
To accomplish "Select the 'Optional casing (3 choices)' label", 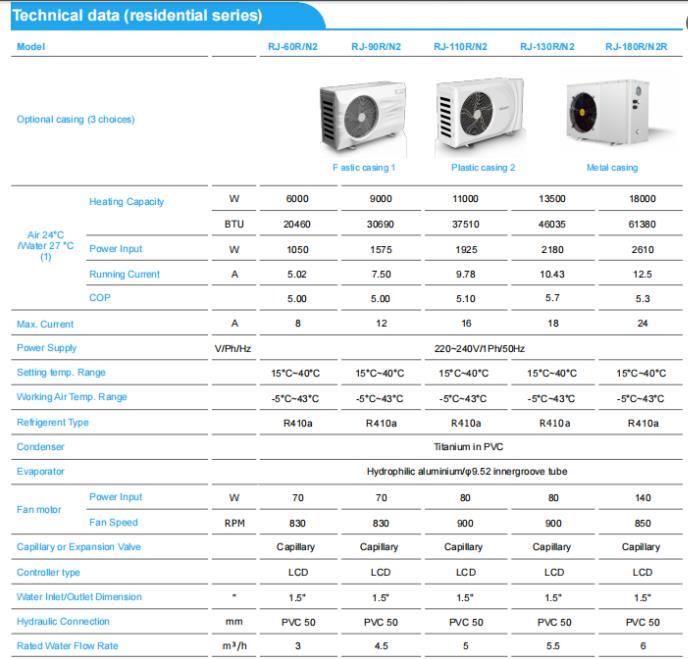I will tap(75, 119).
